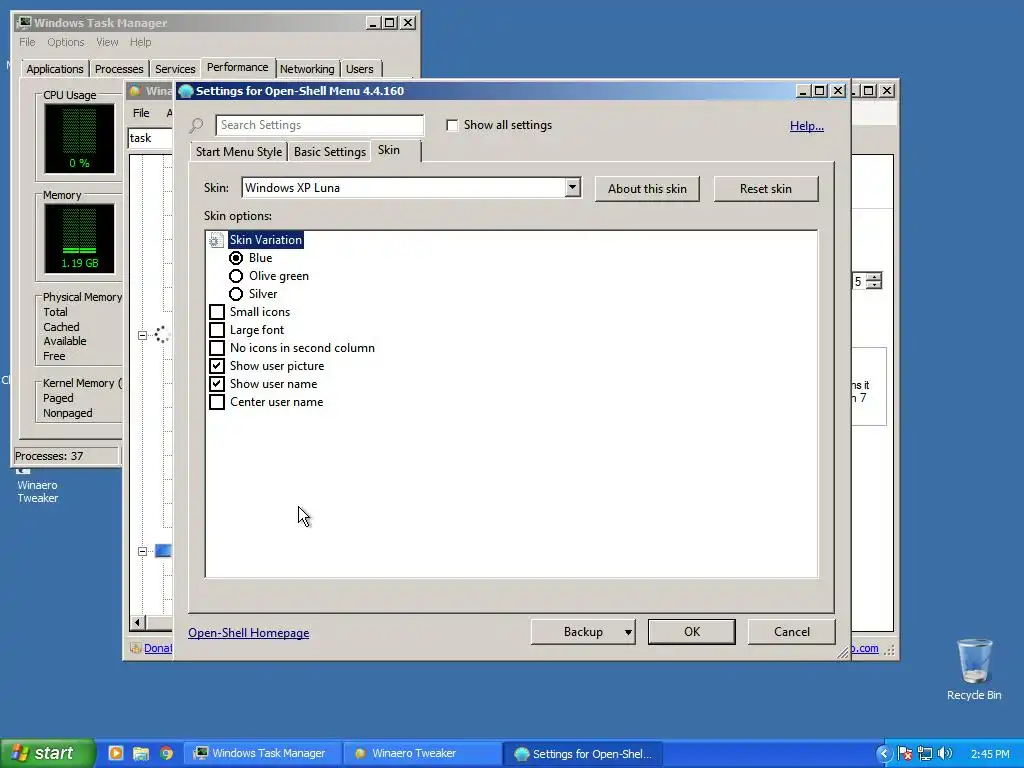
Task: Select the Blue skin variation
Action: [x=236, y=258]
